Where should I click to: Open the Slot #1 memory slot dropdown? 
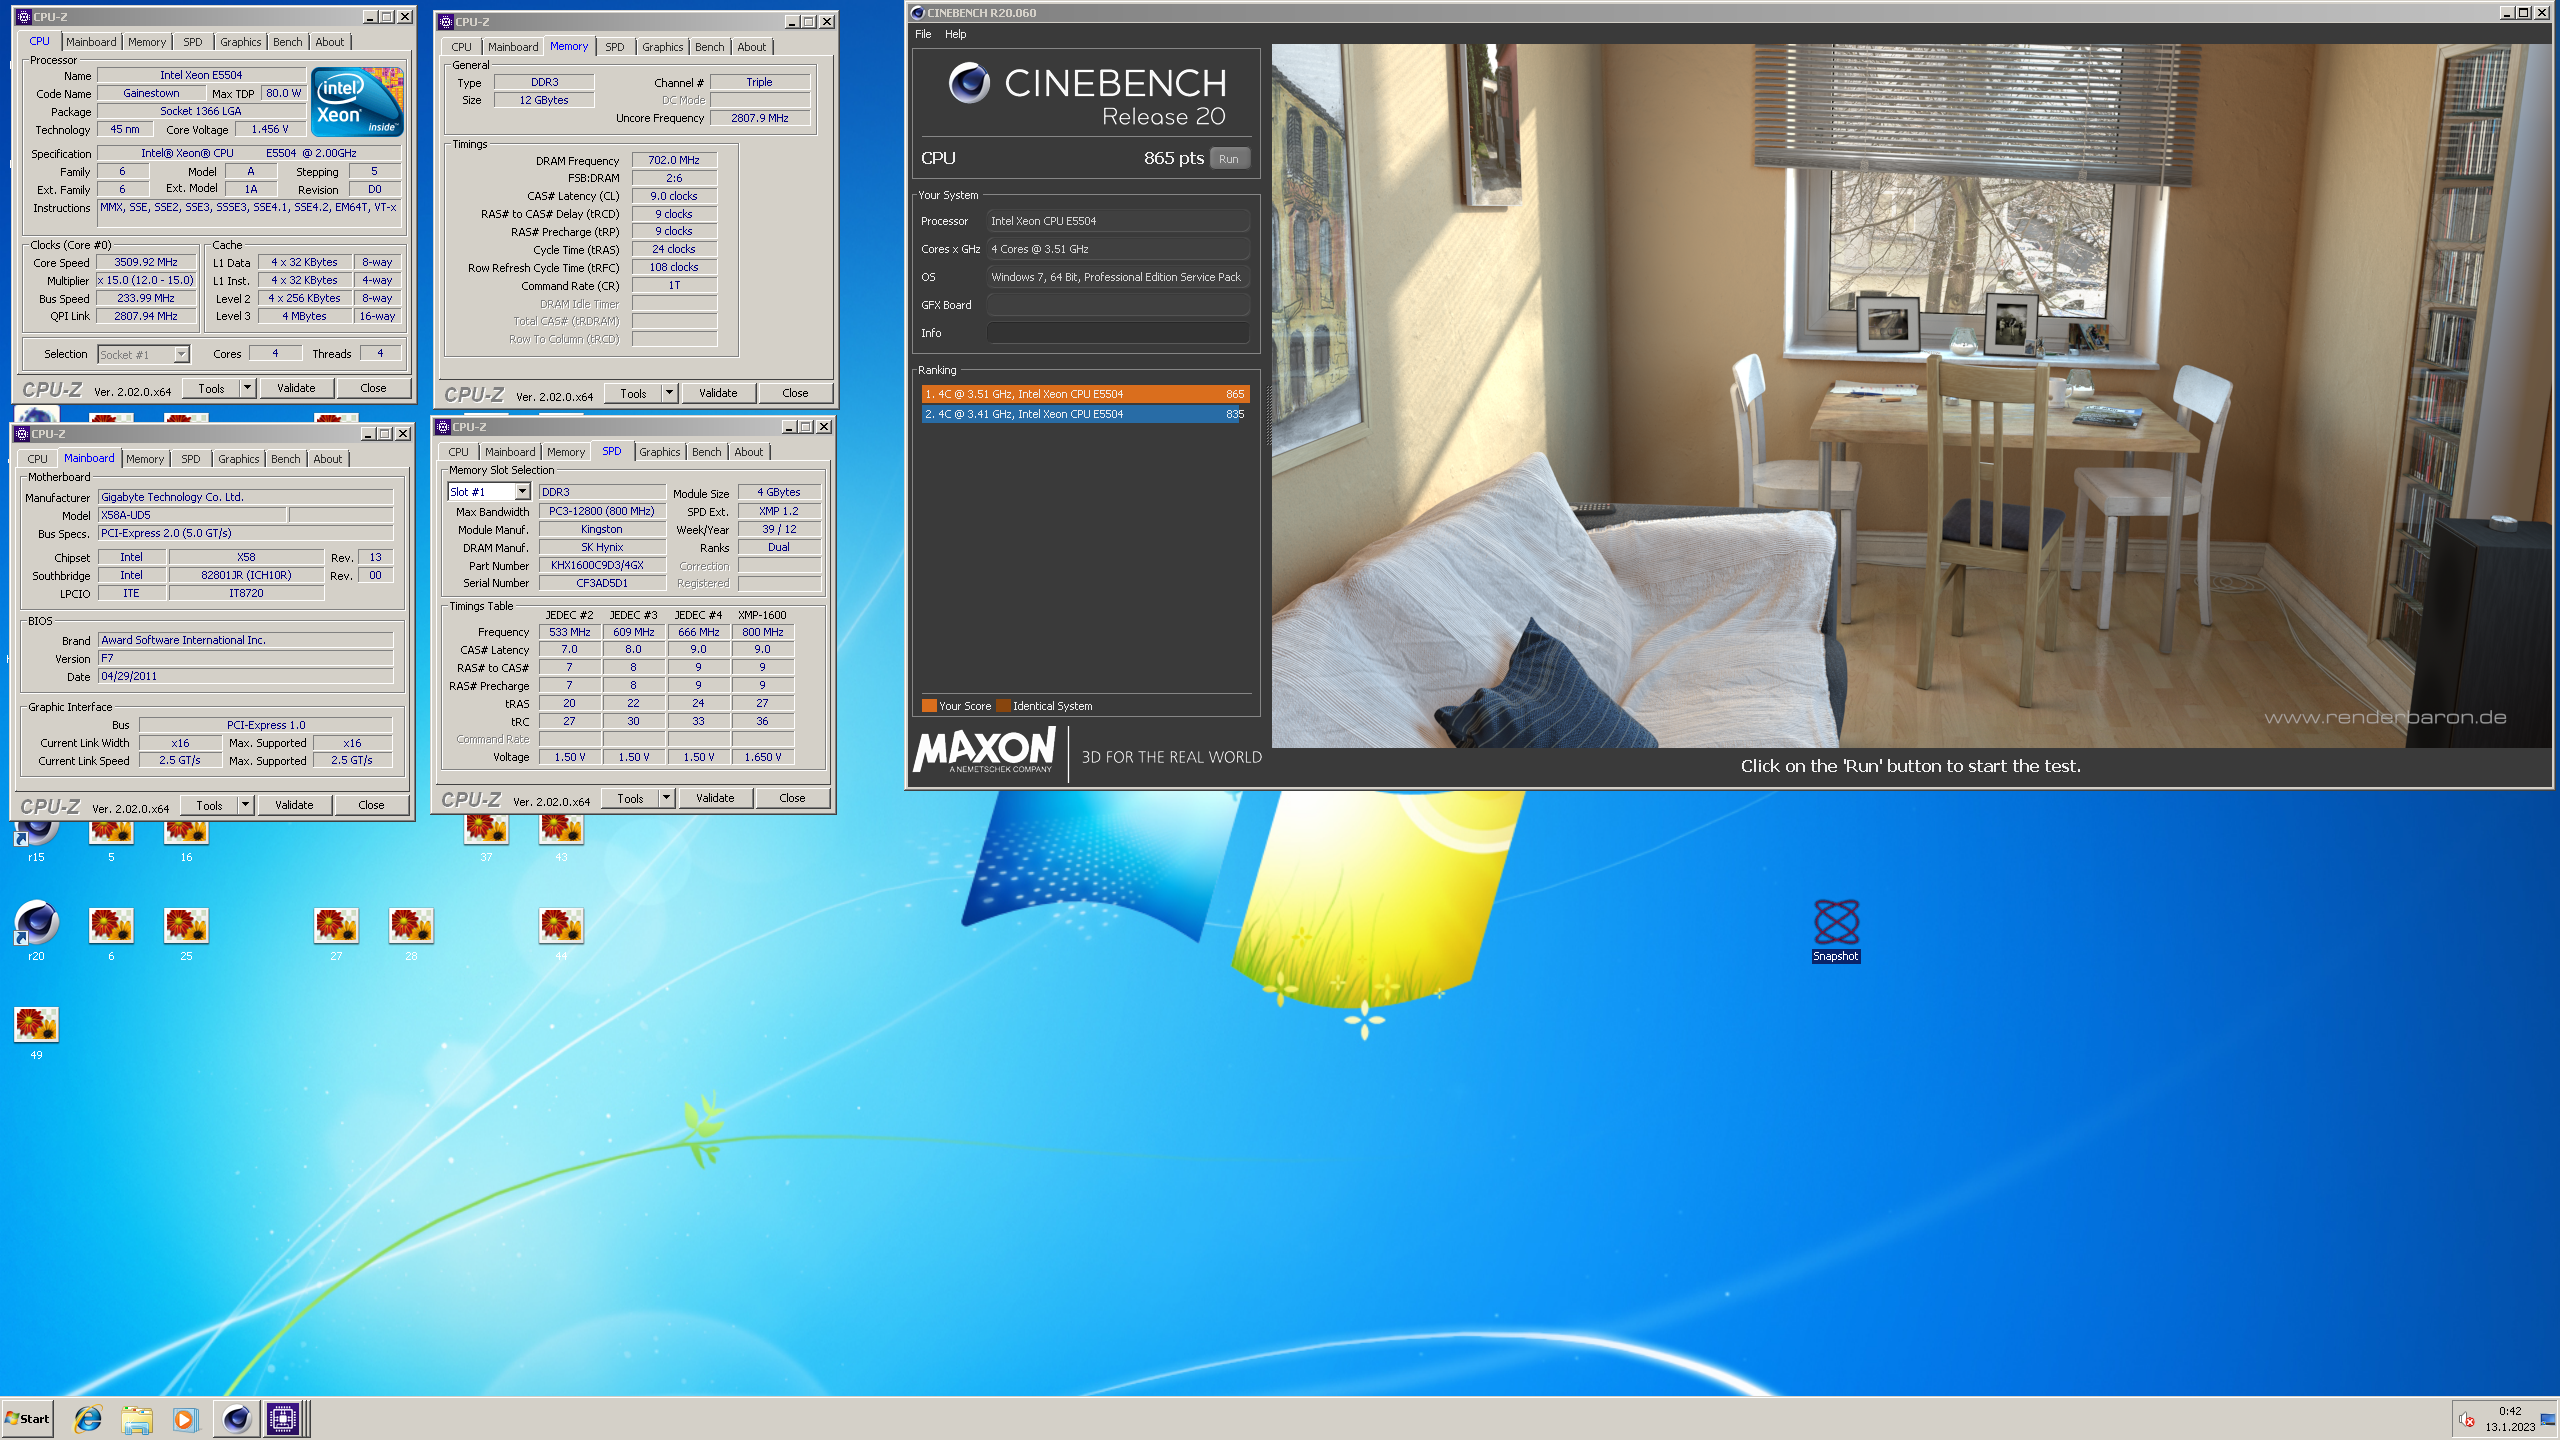(522, 492)
